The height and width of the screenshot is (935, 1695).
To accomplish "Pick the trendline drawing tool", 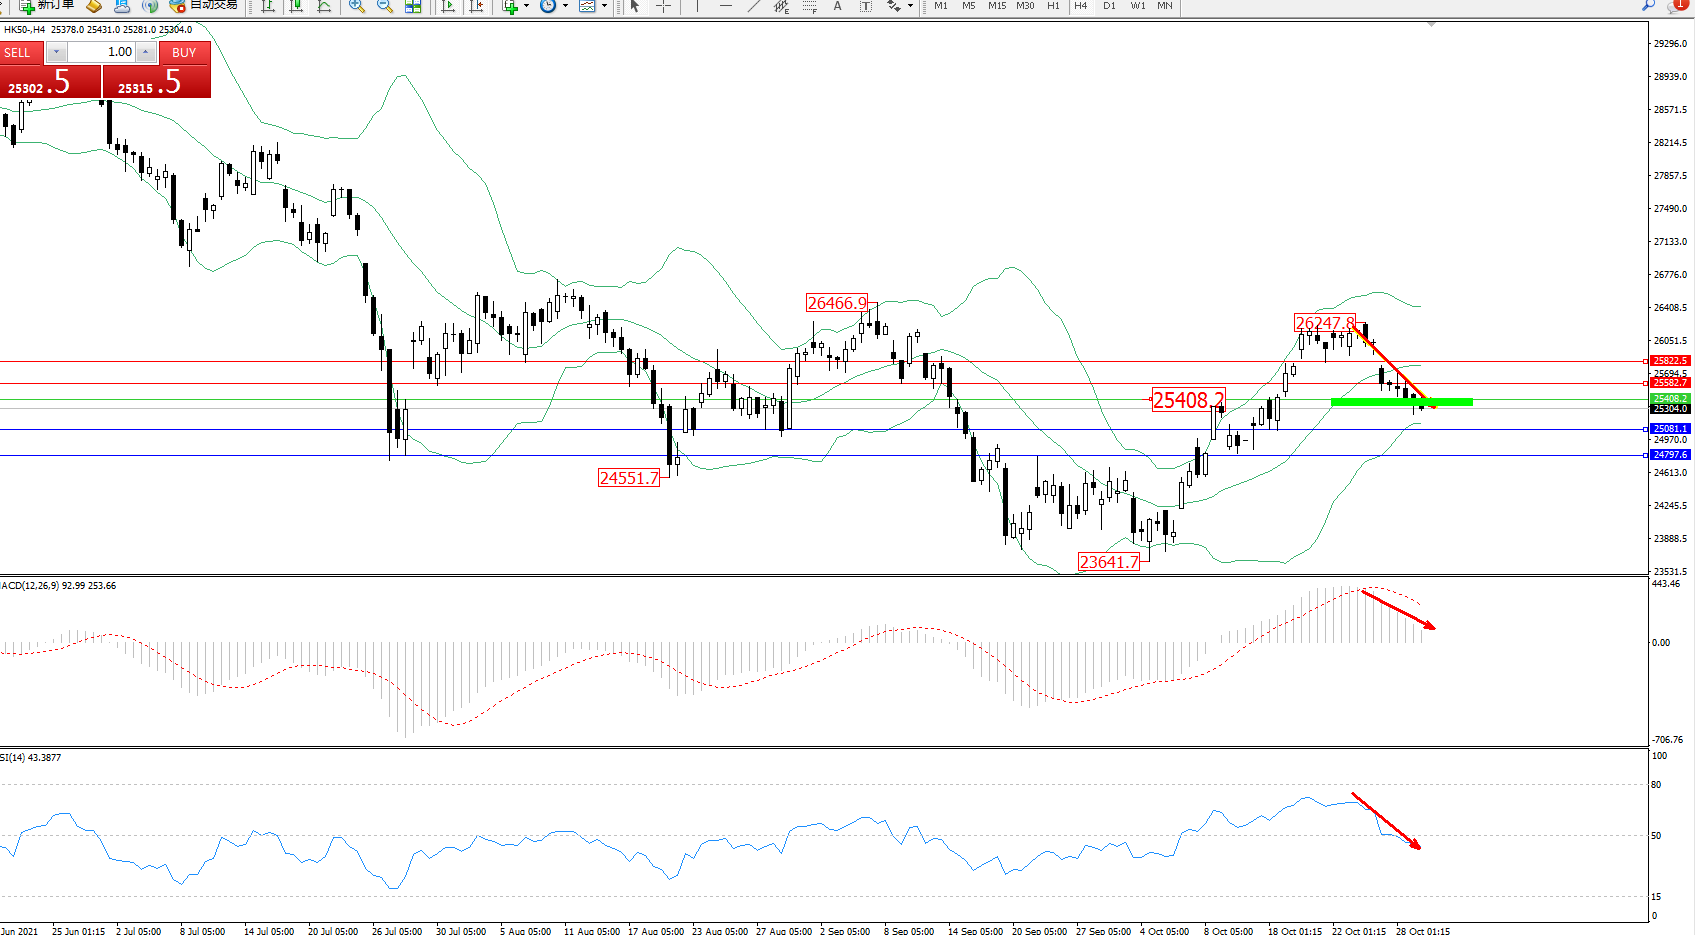I will (754, 6).
